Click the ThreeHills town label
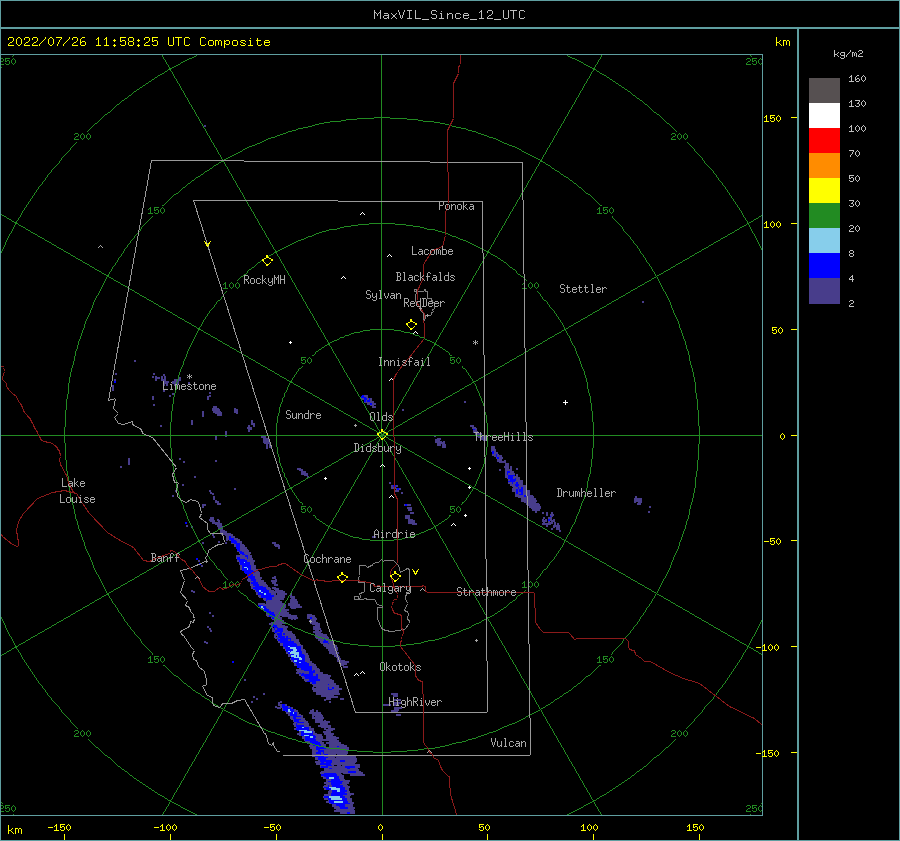 (503, 437)
